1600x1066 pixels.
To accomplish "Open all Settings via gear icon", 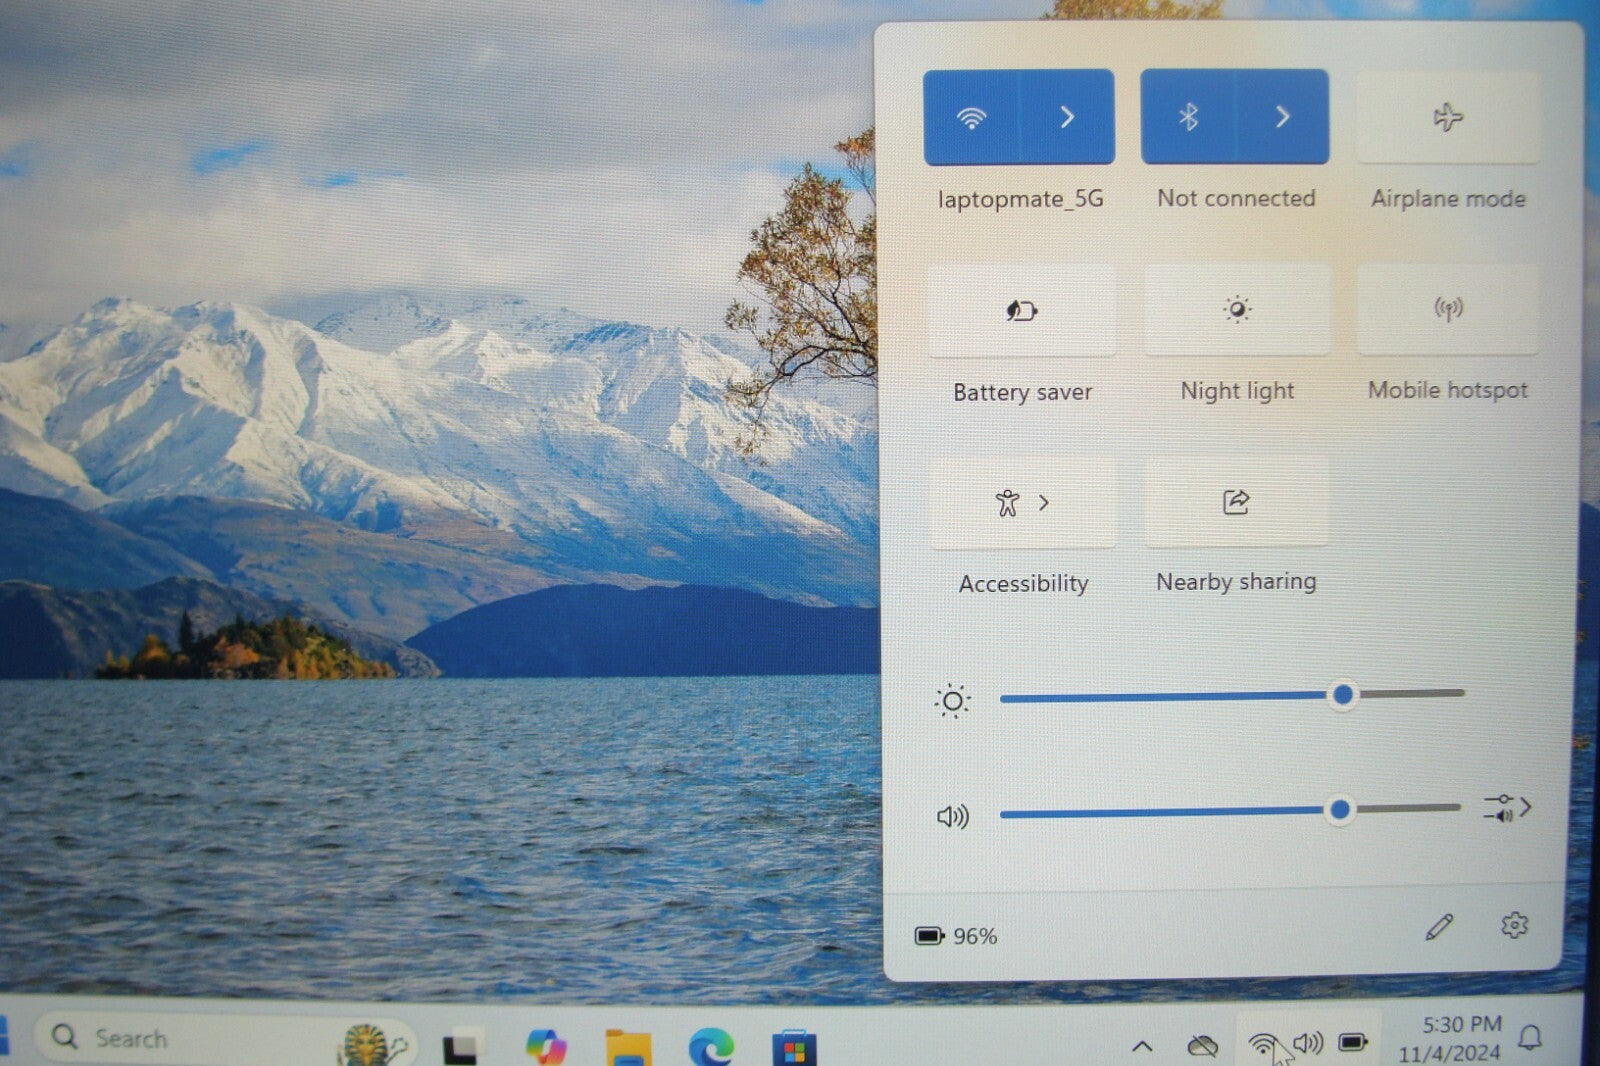I will pos(1514,925).
